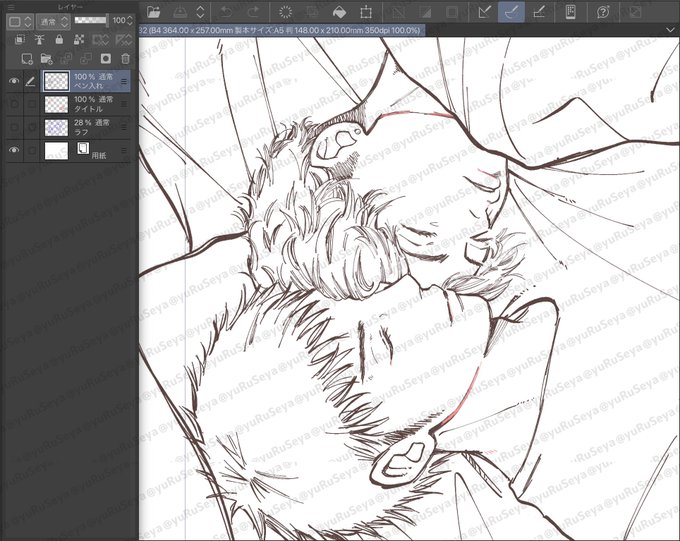Click the Invert Selection icon
This screenshot has width=680, height=541.
tap(425, 12)
